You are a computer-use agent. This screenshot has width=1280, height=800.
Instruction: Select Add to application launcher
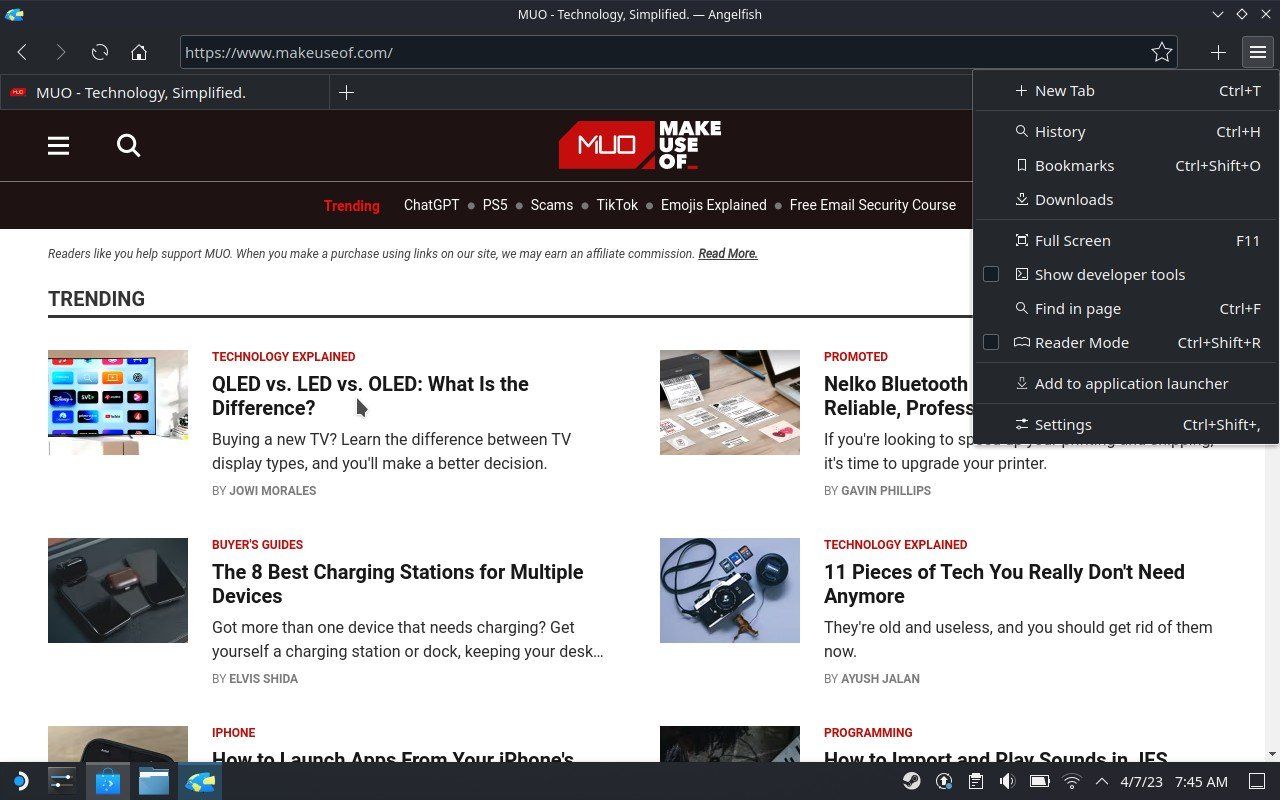click(x=1126, y=383)
